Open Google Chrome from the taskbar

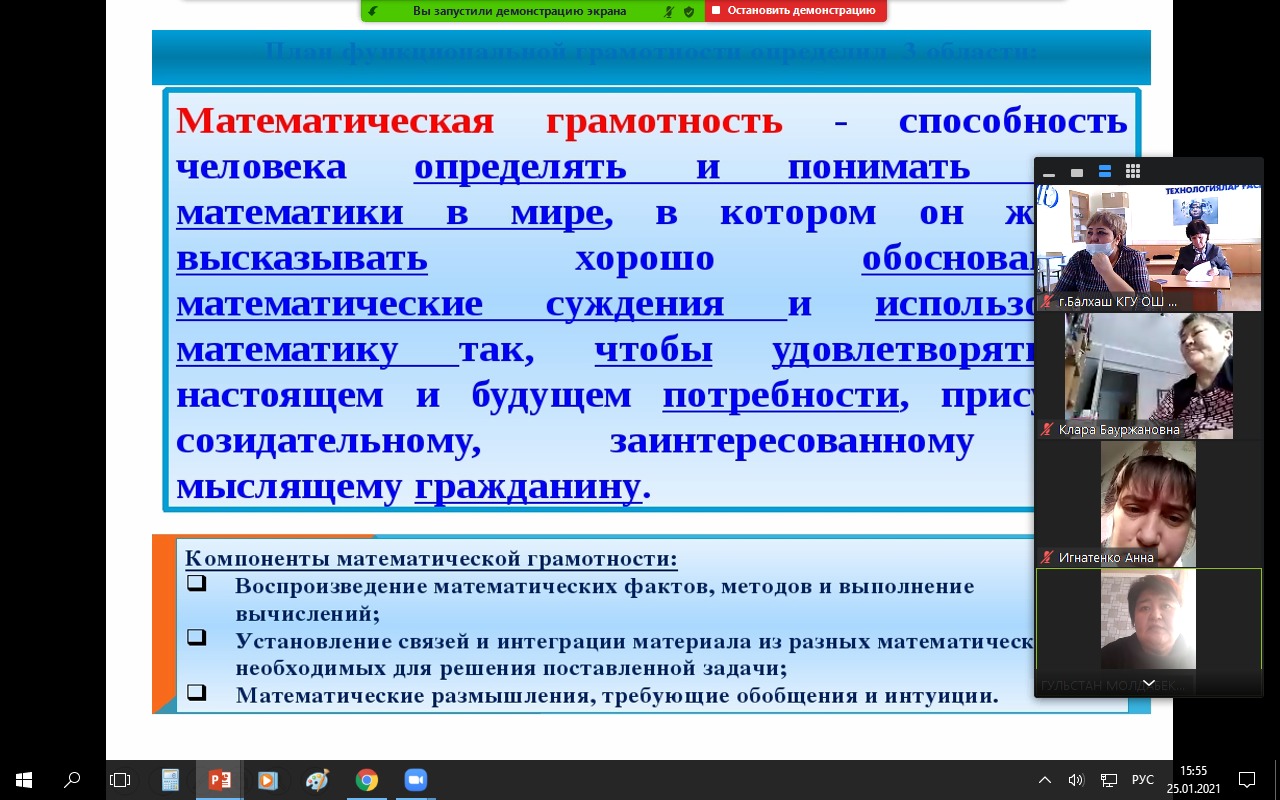367,780
